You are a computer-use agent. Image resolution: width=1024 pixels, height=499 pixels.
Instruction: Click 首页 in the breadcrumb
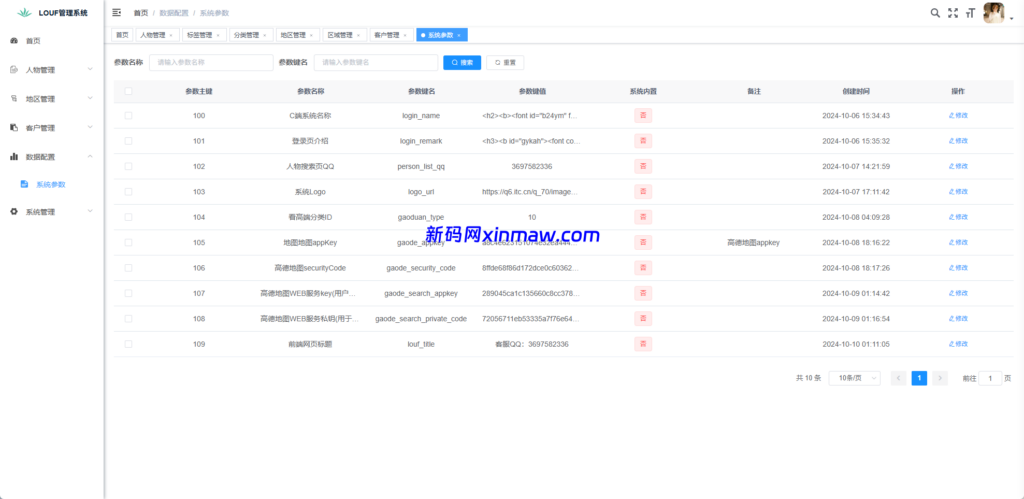click(x=140, y=13)
